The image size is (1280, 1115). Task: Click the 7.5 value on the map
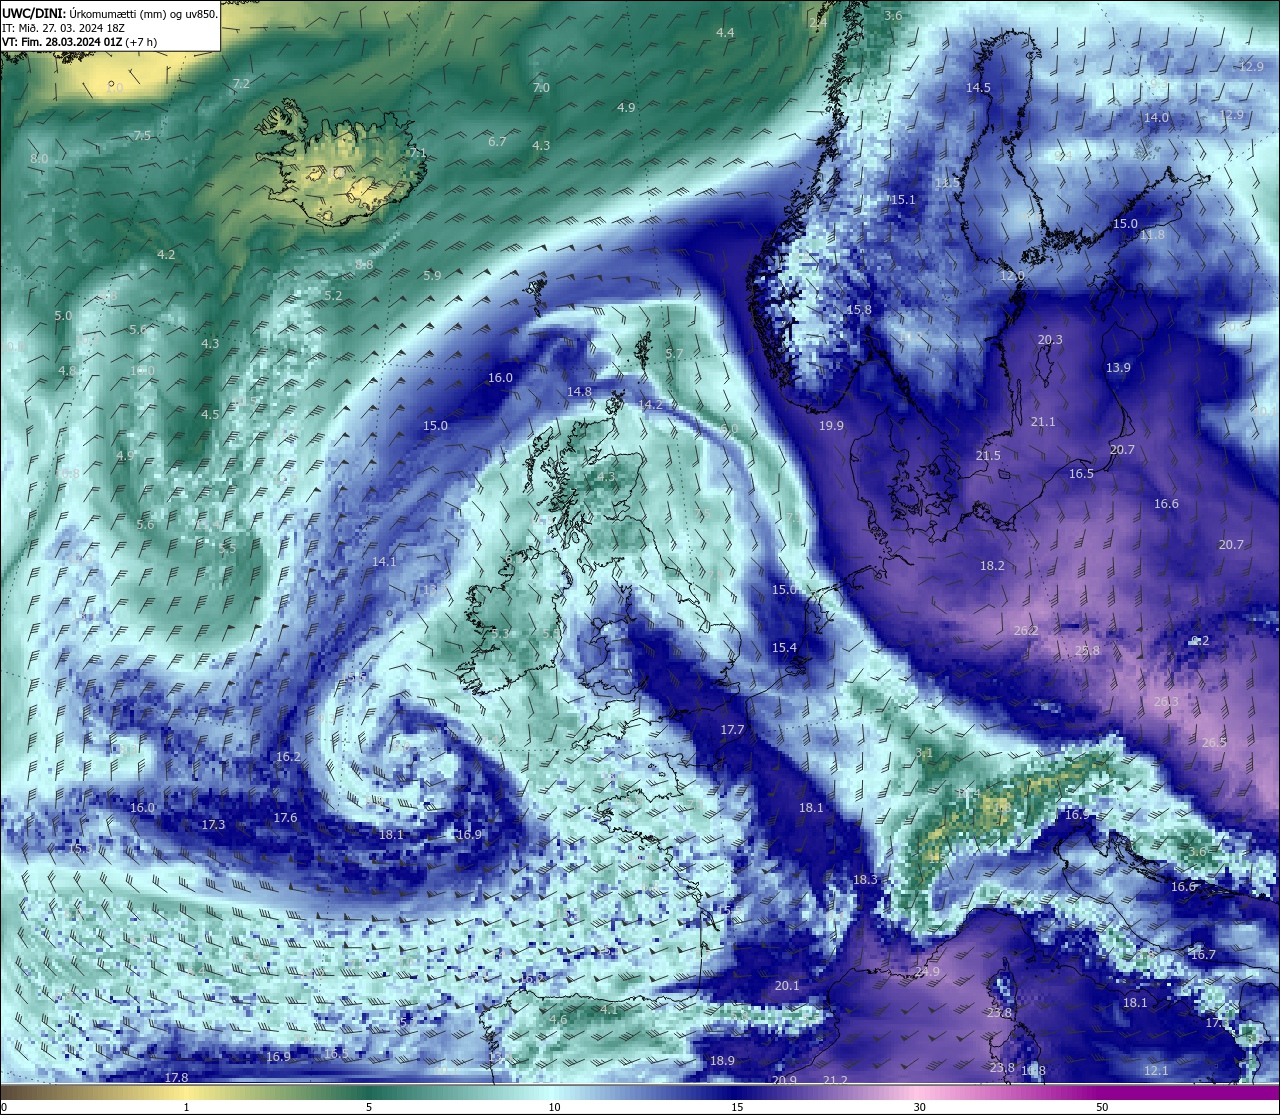[142, 136]
